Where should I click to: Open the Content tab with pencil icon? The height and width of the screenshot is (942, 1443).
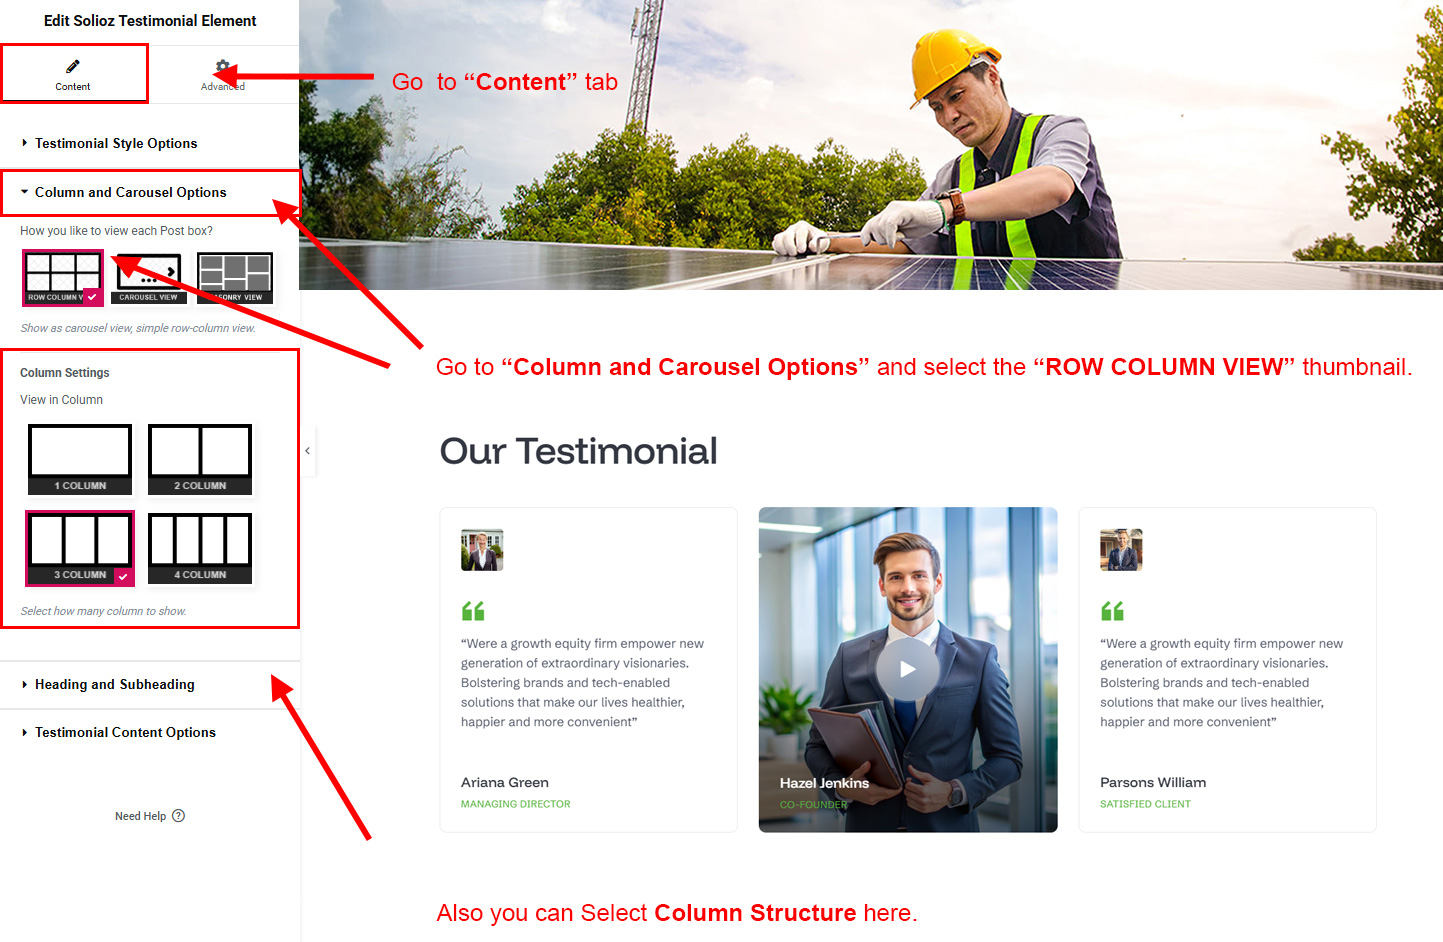click(x=73, y=74)
